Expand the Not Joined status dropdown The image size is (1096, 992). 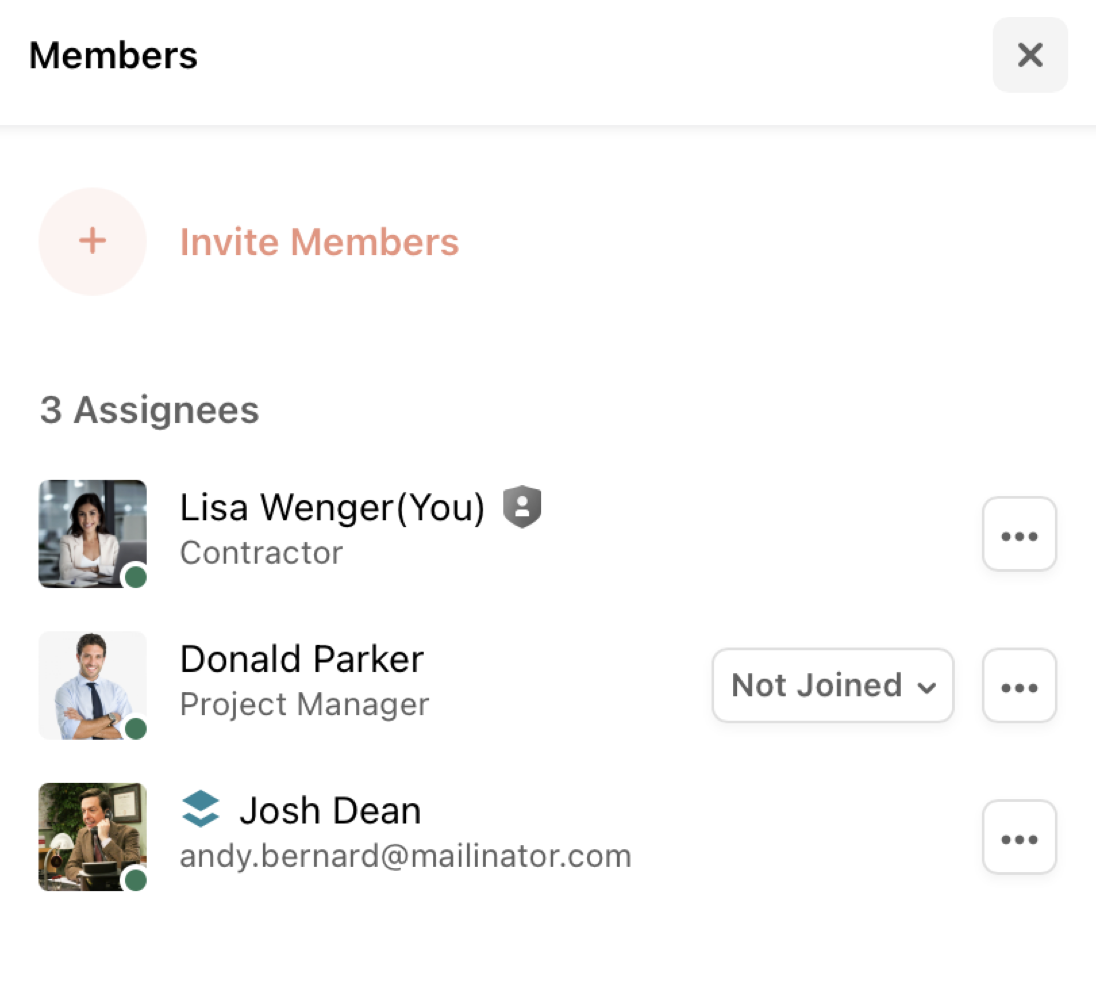coord(832,685)
